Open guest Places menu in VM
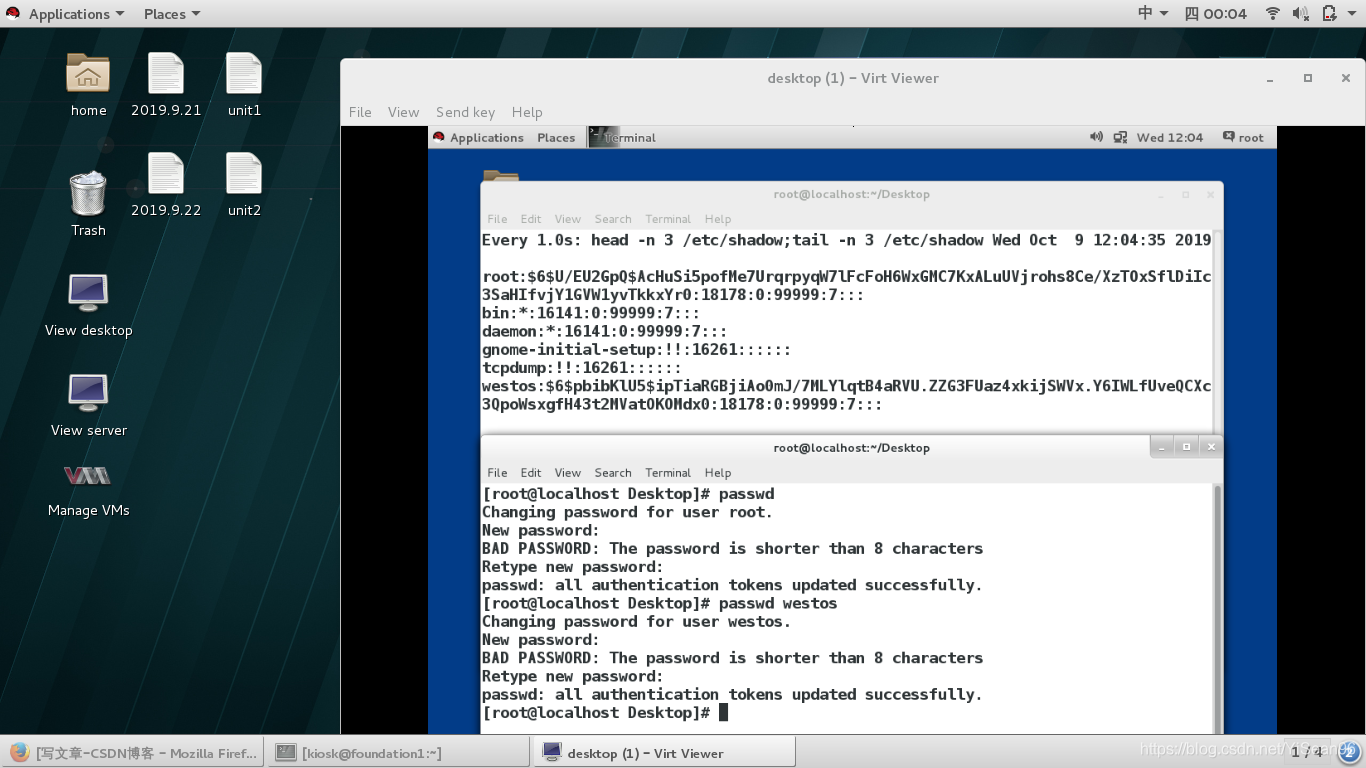The width and height of the screenshot is (1366, 768). (556, 137)
